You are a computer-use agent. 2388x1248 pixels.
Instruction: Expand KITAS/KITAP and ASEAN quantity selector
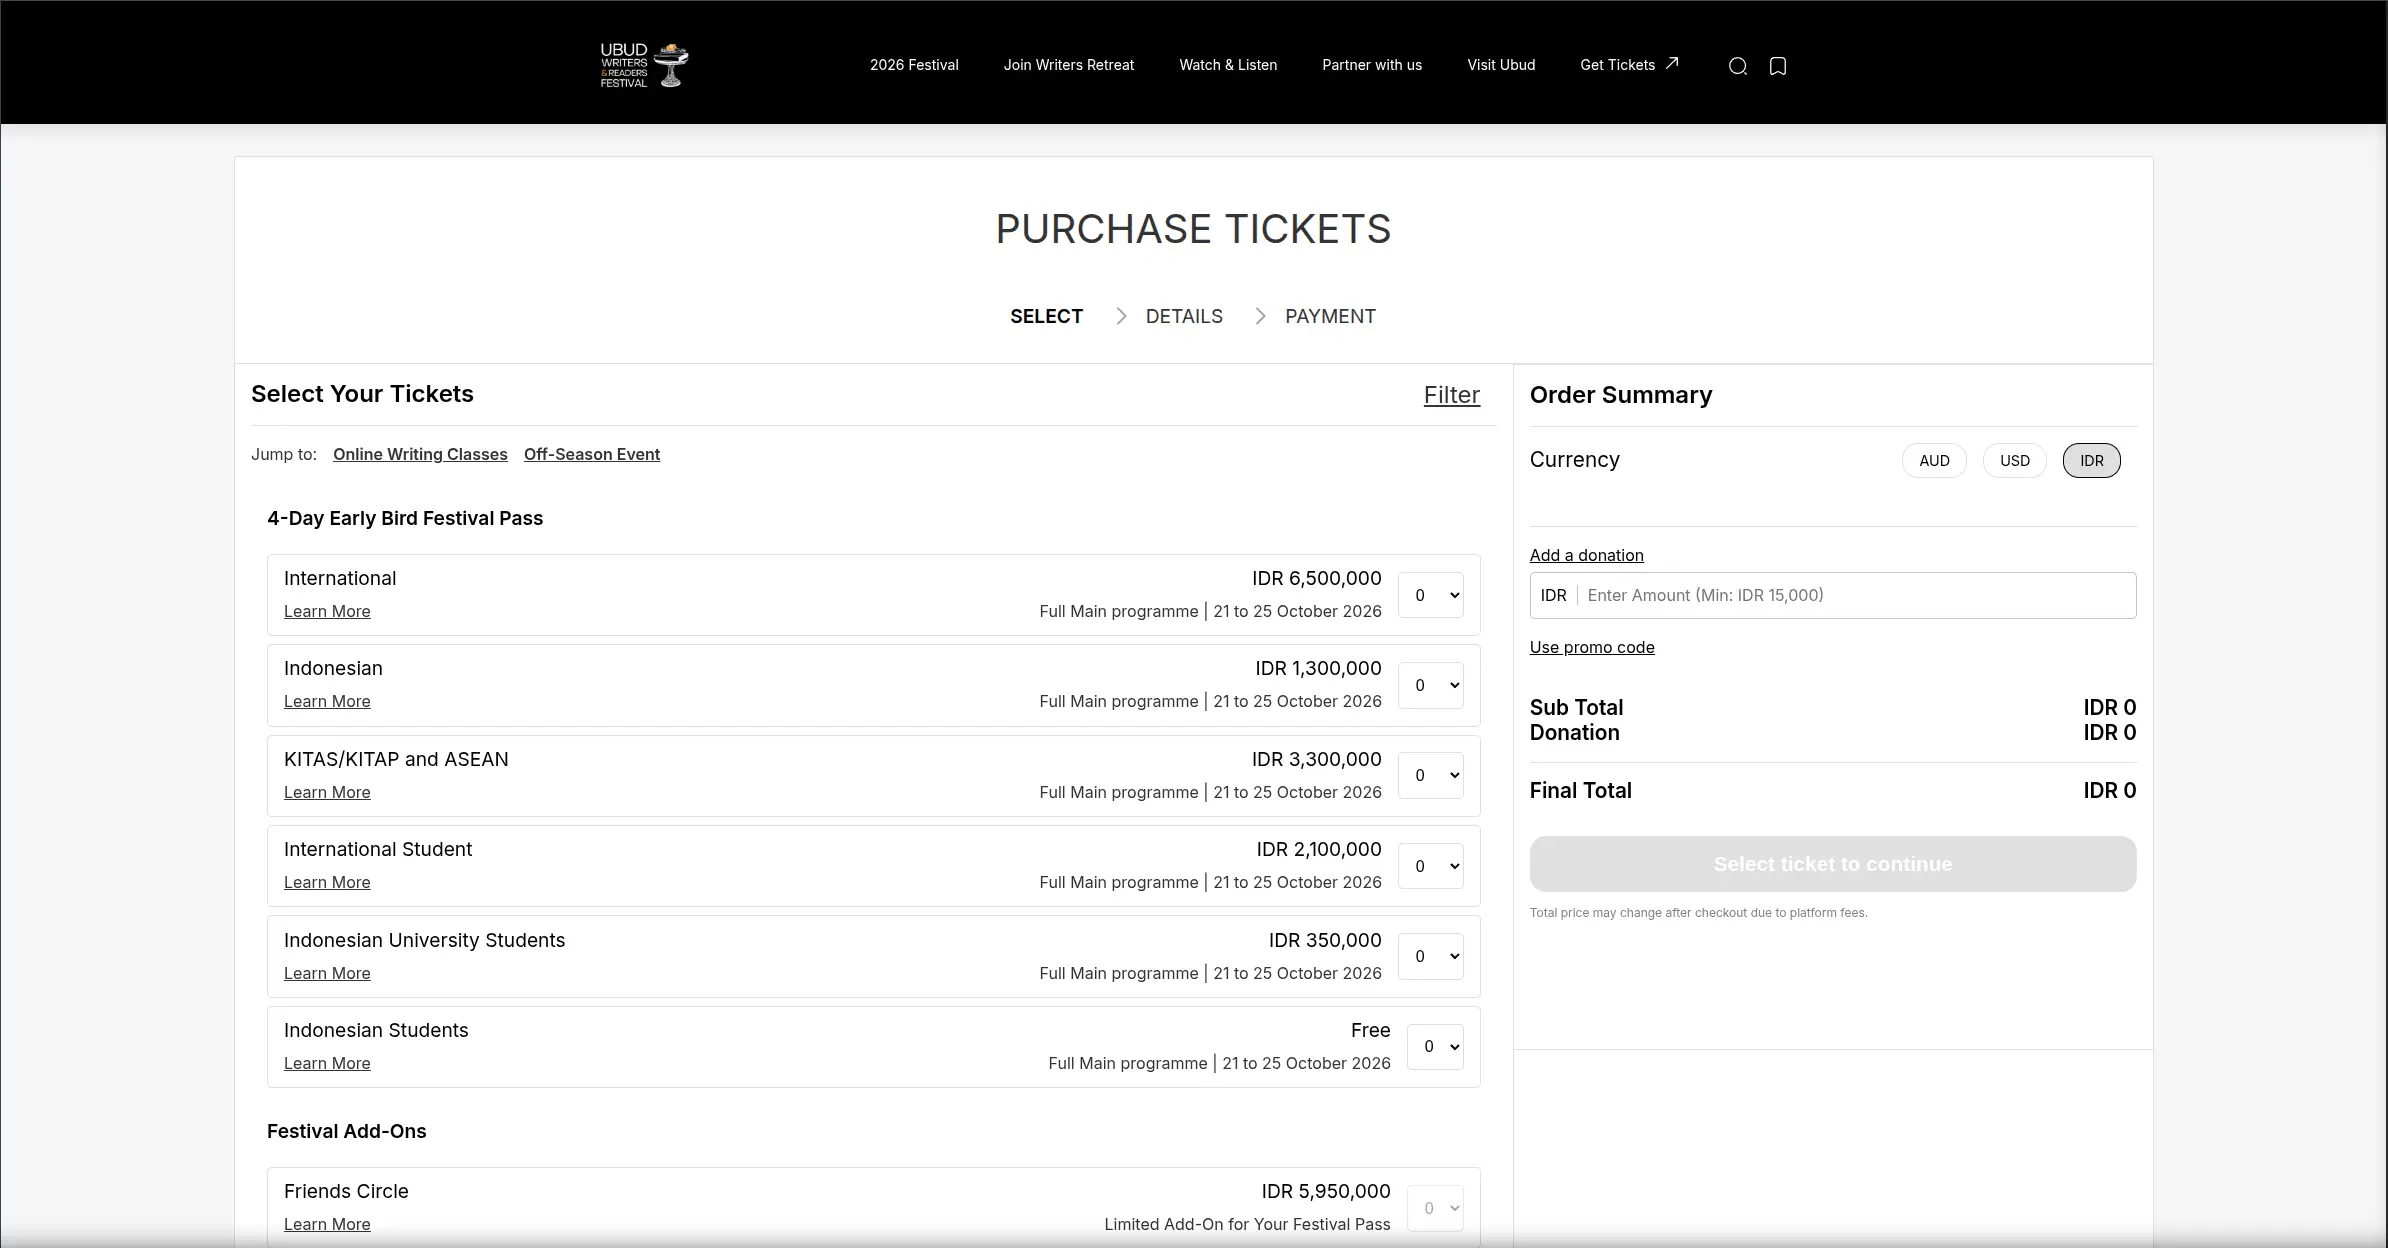(1431, 776)
